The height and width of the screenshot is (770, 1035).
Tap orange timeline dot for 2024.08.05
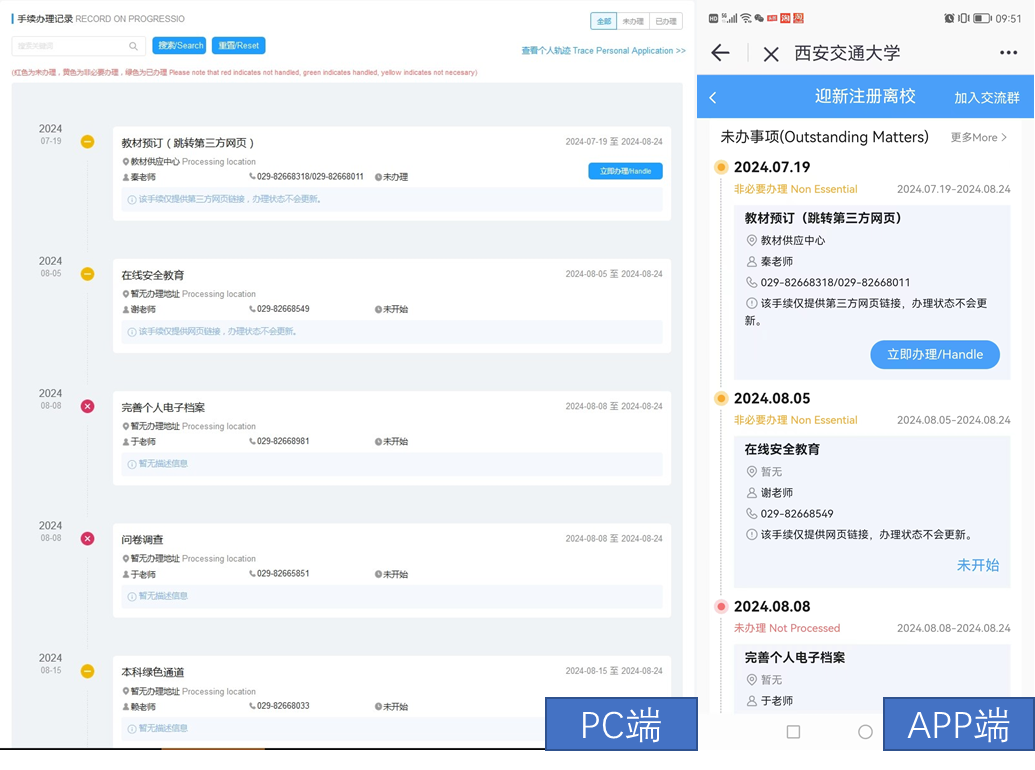pyautogui.click(x=721, y=398)
